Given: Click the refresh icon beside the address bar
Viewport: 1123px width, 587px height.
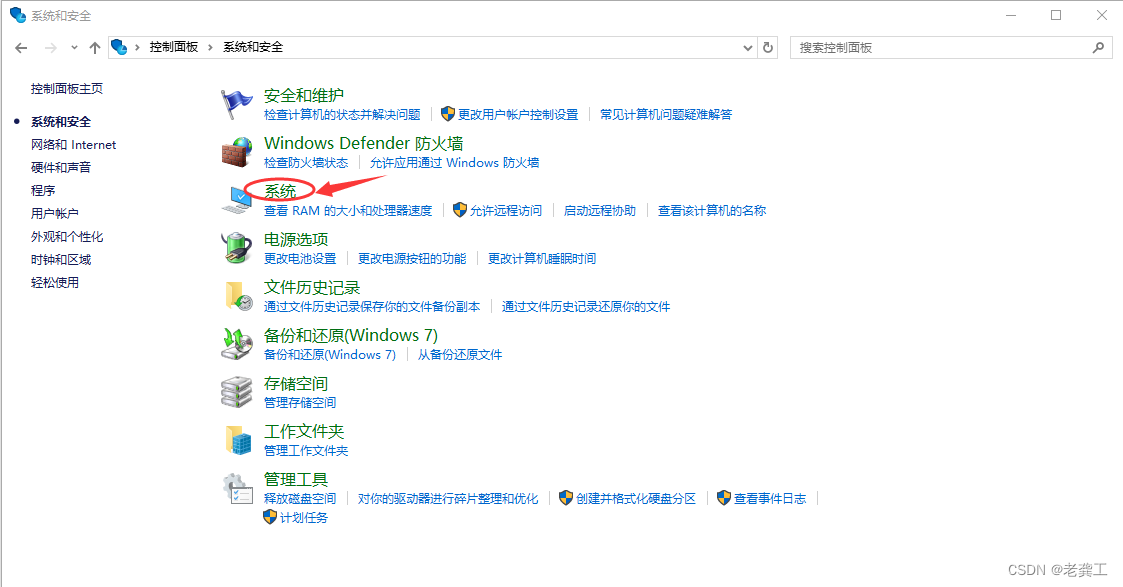Looking at the screenshot, I should tap(768, 47).
